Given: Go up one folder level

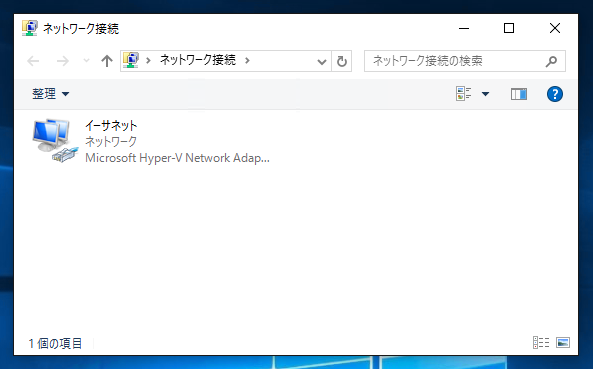Looking at the screenshot, I should (x=107, y=61).
